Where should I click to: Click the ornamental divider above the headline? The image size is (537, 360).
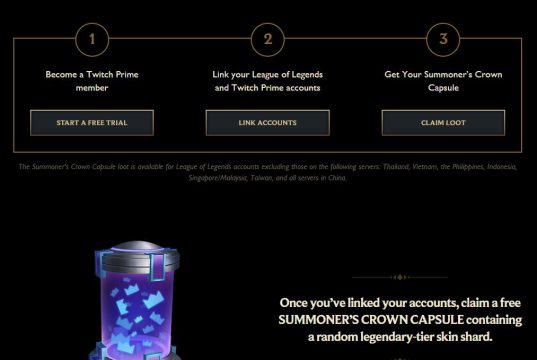coord(400,277)
